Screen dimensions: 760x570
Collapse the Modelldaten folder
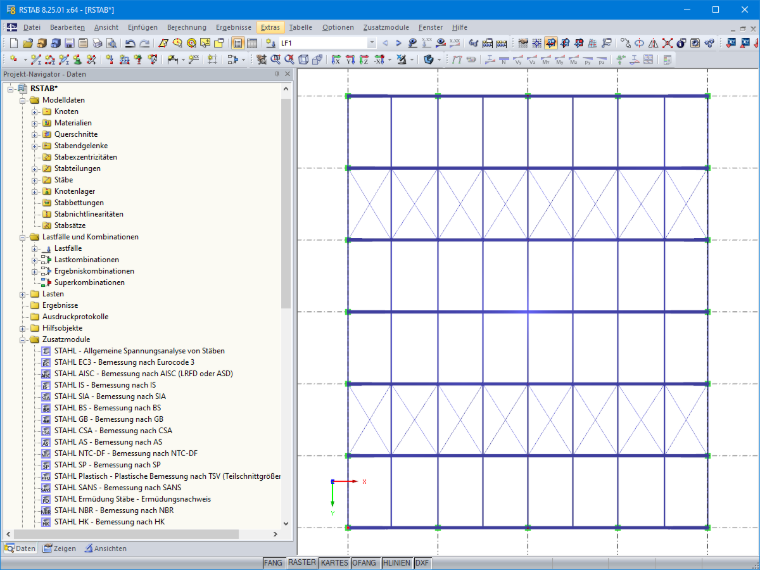pyautogui.click(x=22, y=100)
